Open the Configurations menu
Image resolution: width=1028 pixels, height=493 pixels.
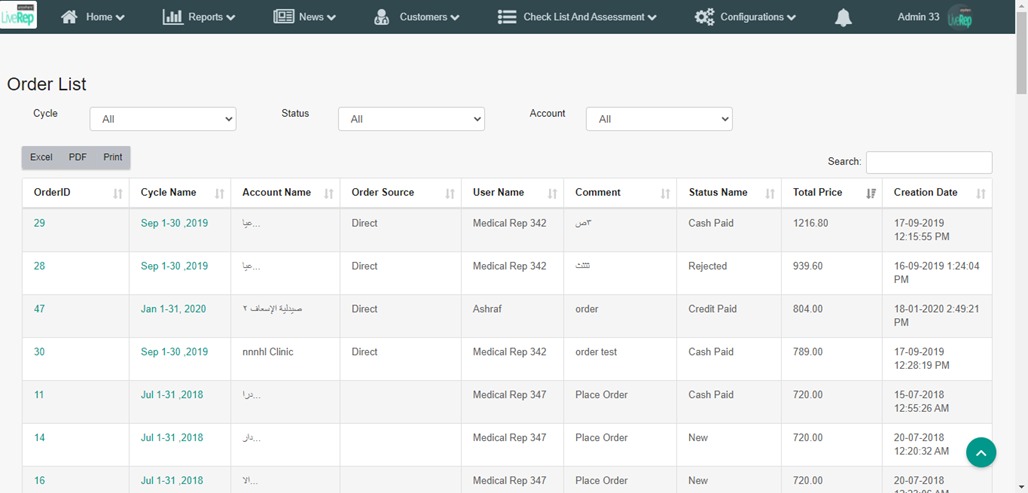pyautogui.click(x=745, y=17)
